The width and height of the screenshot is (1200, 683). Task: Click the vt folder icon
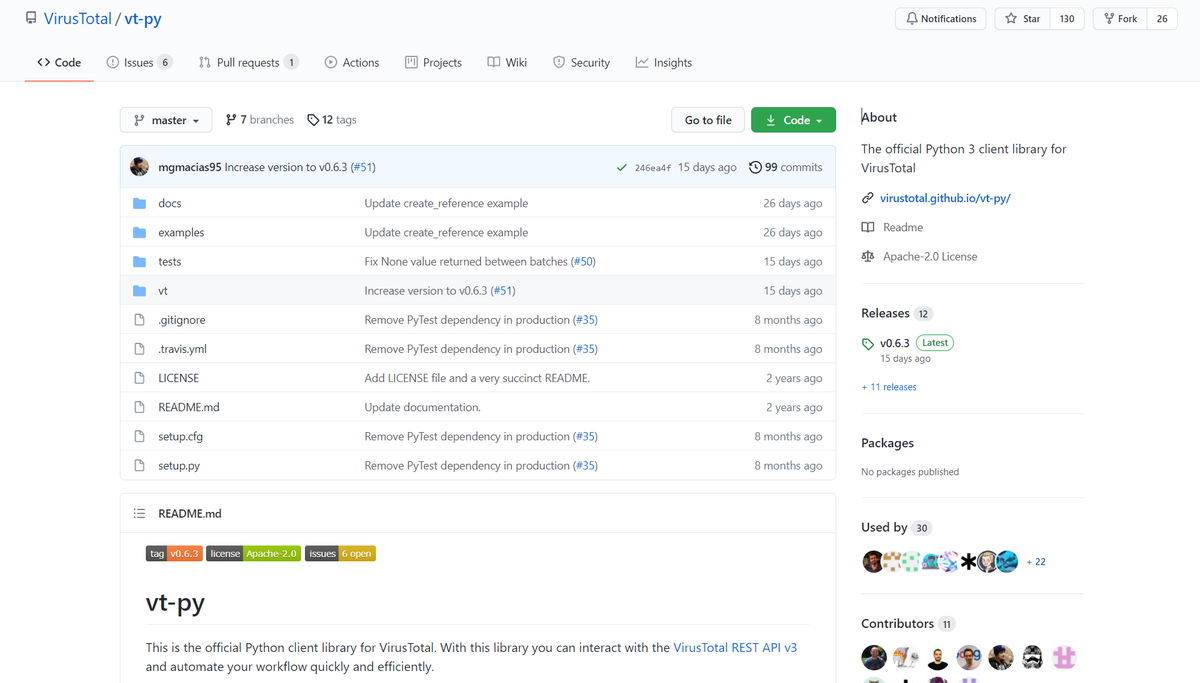[139, 291]
